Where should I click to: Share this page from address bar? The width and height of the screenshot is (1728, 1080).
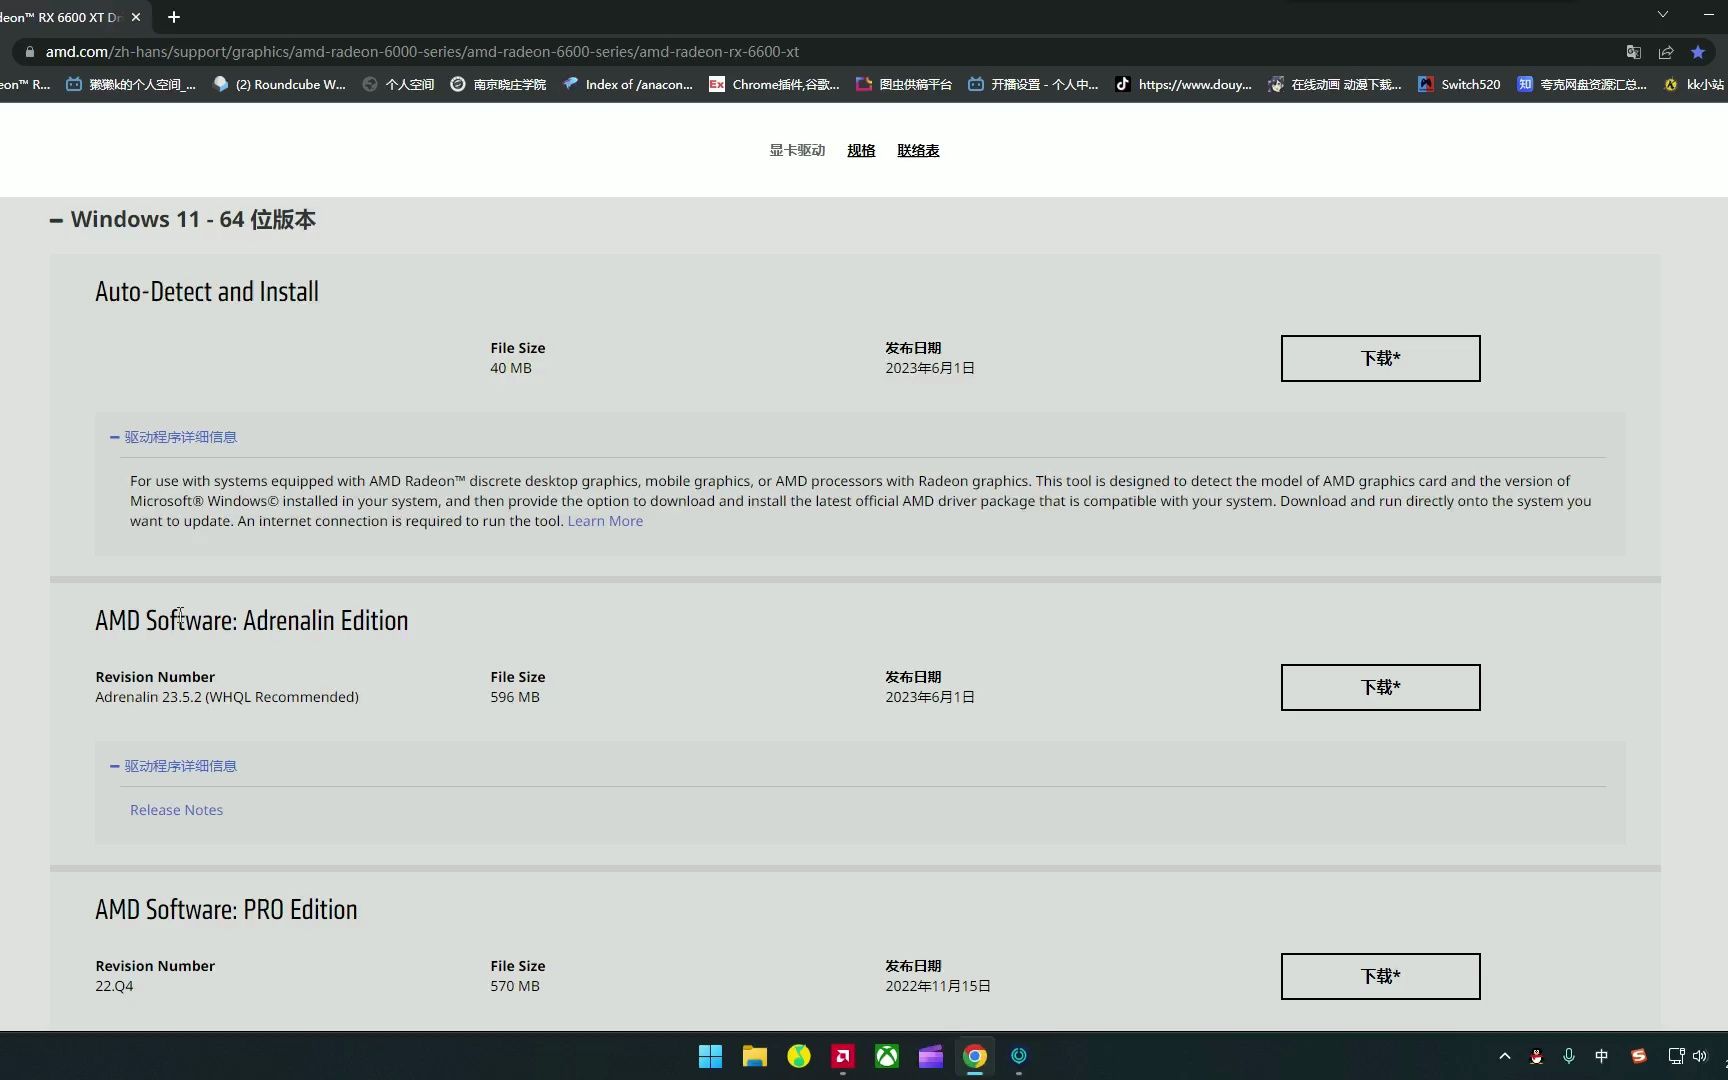pos(1666,52)
